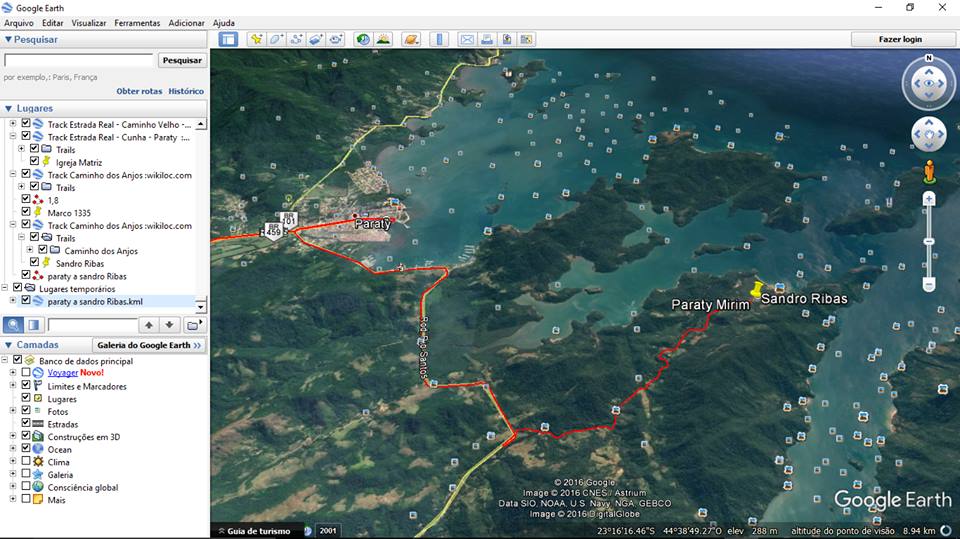The height and width of the screenshot is (539, 960).
Task: Click the zoom slider track
Action: coord(929,241)
